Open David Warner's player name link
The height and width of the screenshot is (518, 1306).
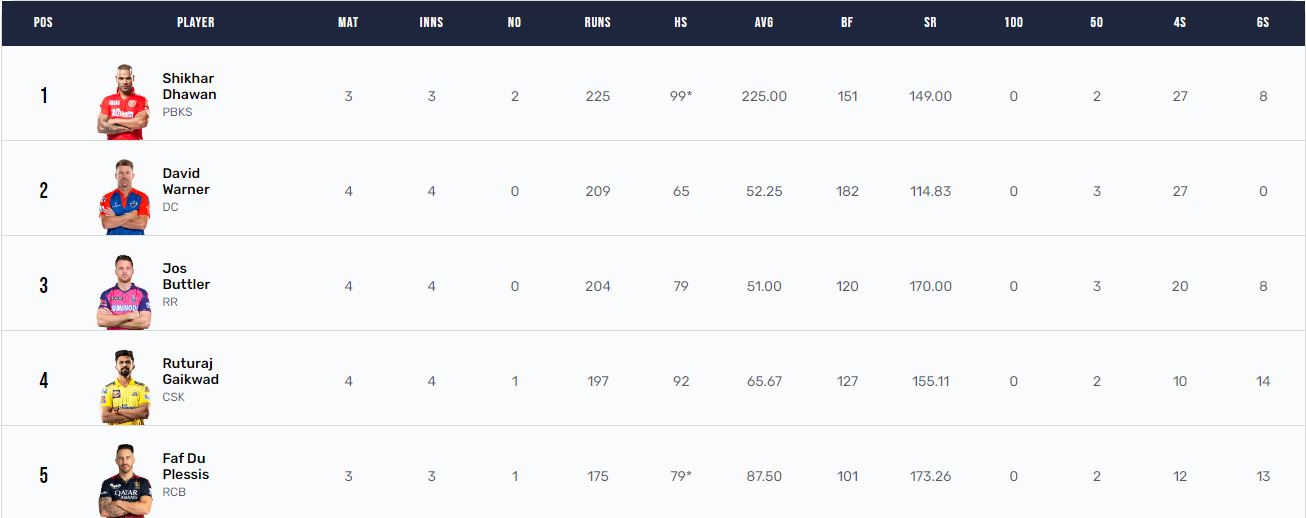click(186, 181)
